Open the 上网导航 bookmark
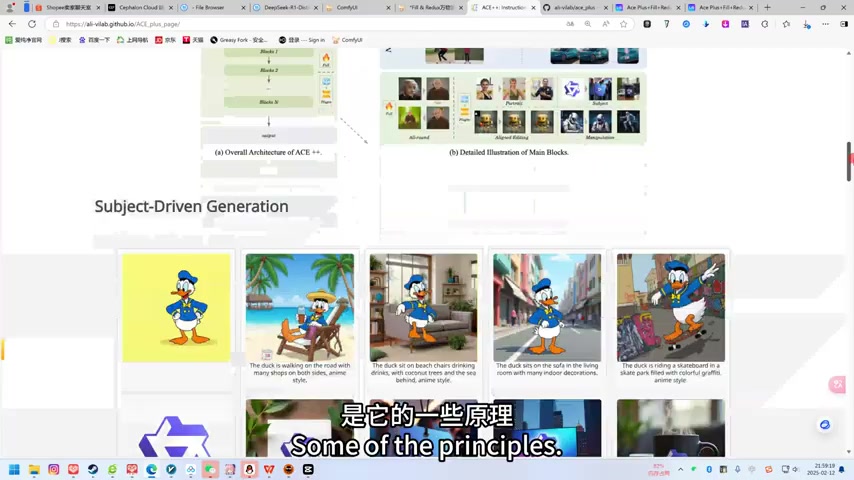Screen dimensions: 854x480 132,40
